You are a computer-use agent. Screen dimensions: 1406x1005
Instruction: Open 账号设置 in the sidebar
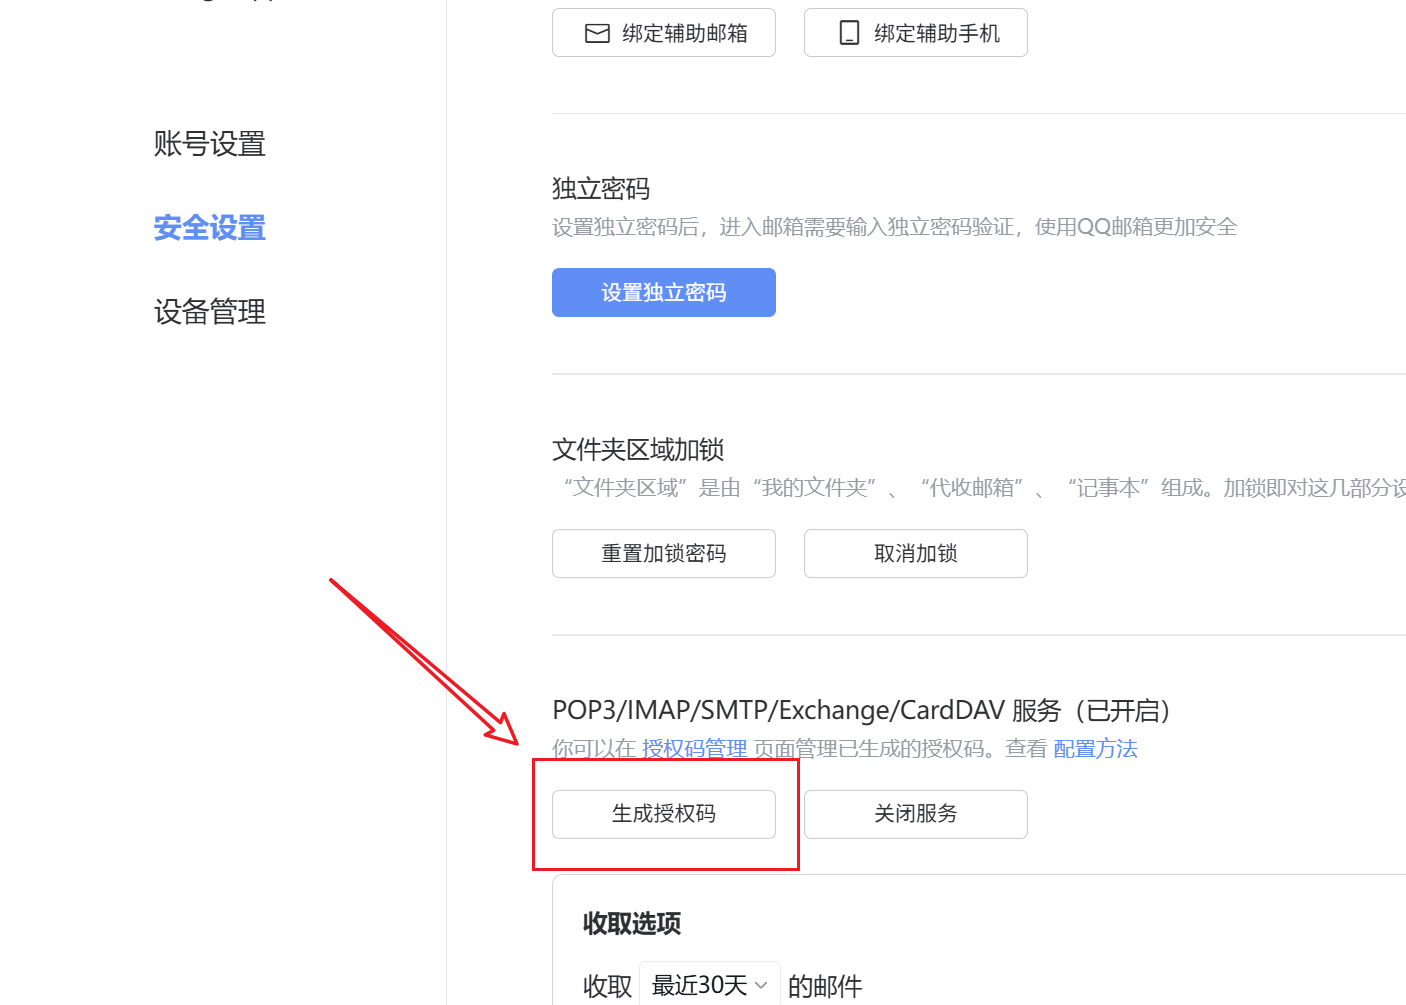[210, 144]
